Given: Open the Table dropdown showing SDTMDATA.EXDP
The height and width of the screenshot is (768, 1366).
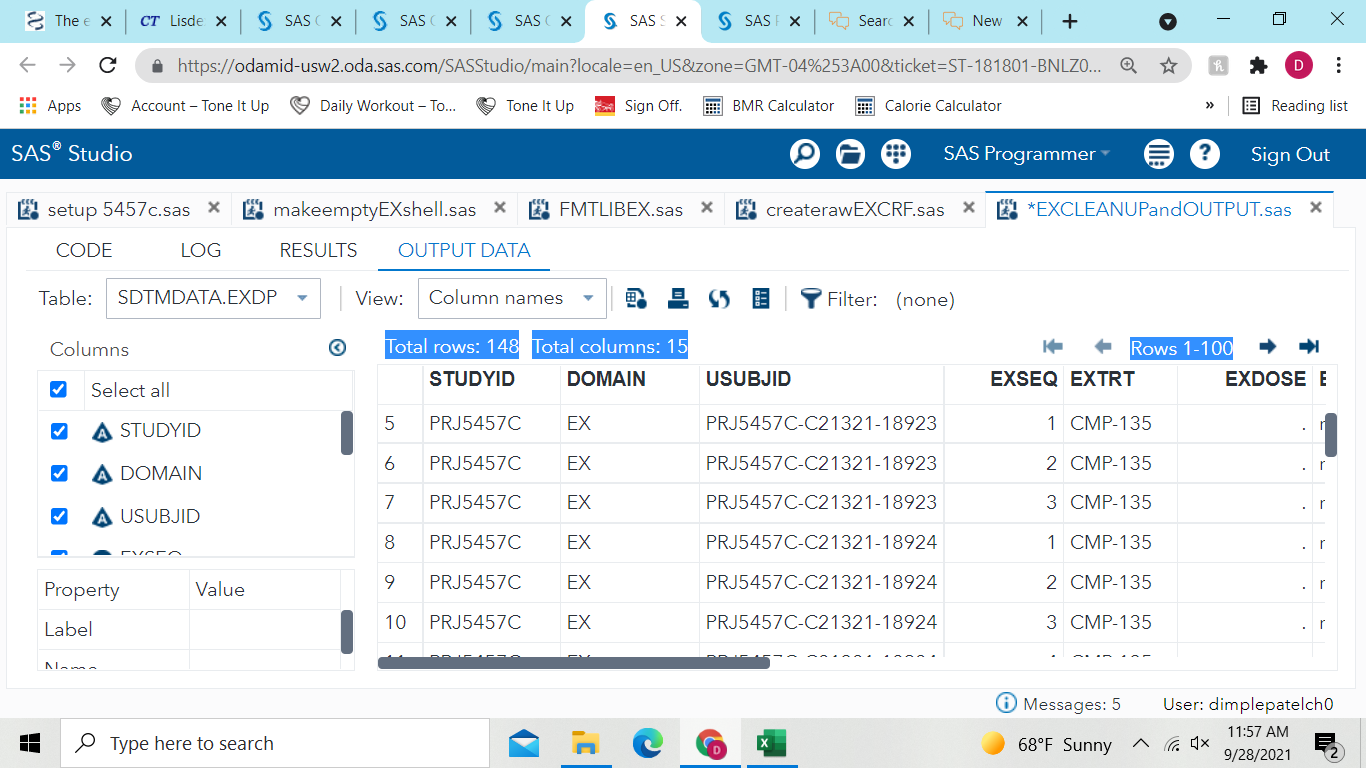Looking at the screenshot, I should [212, 298].
